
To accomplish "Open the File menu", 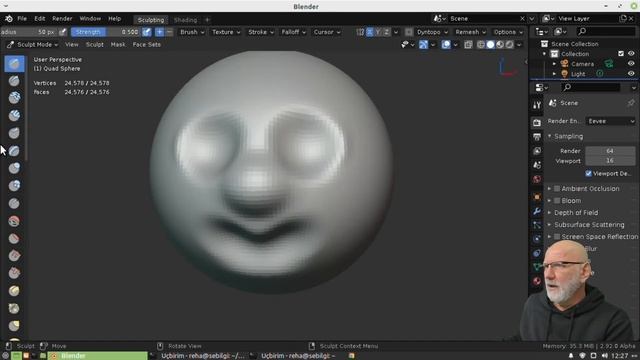I will pos(22,19).
